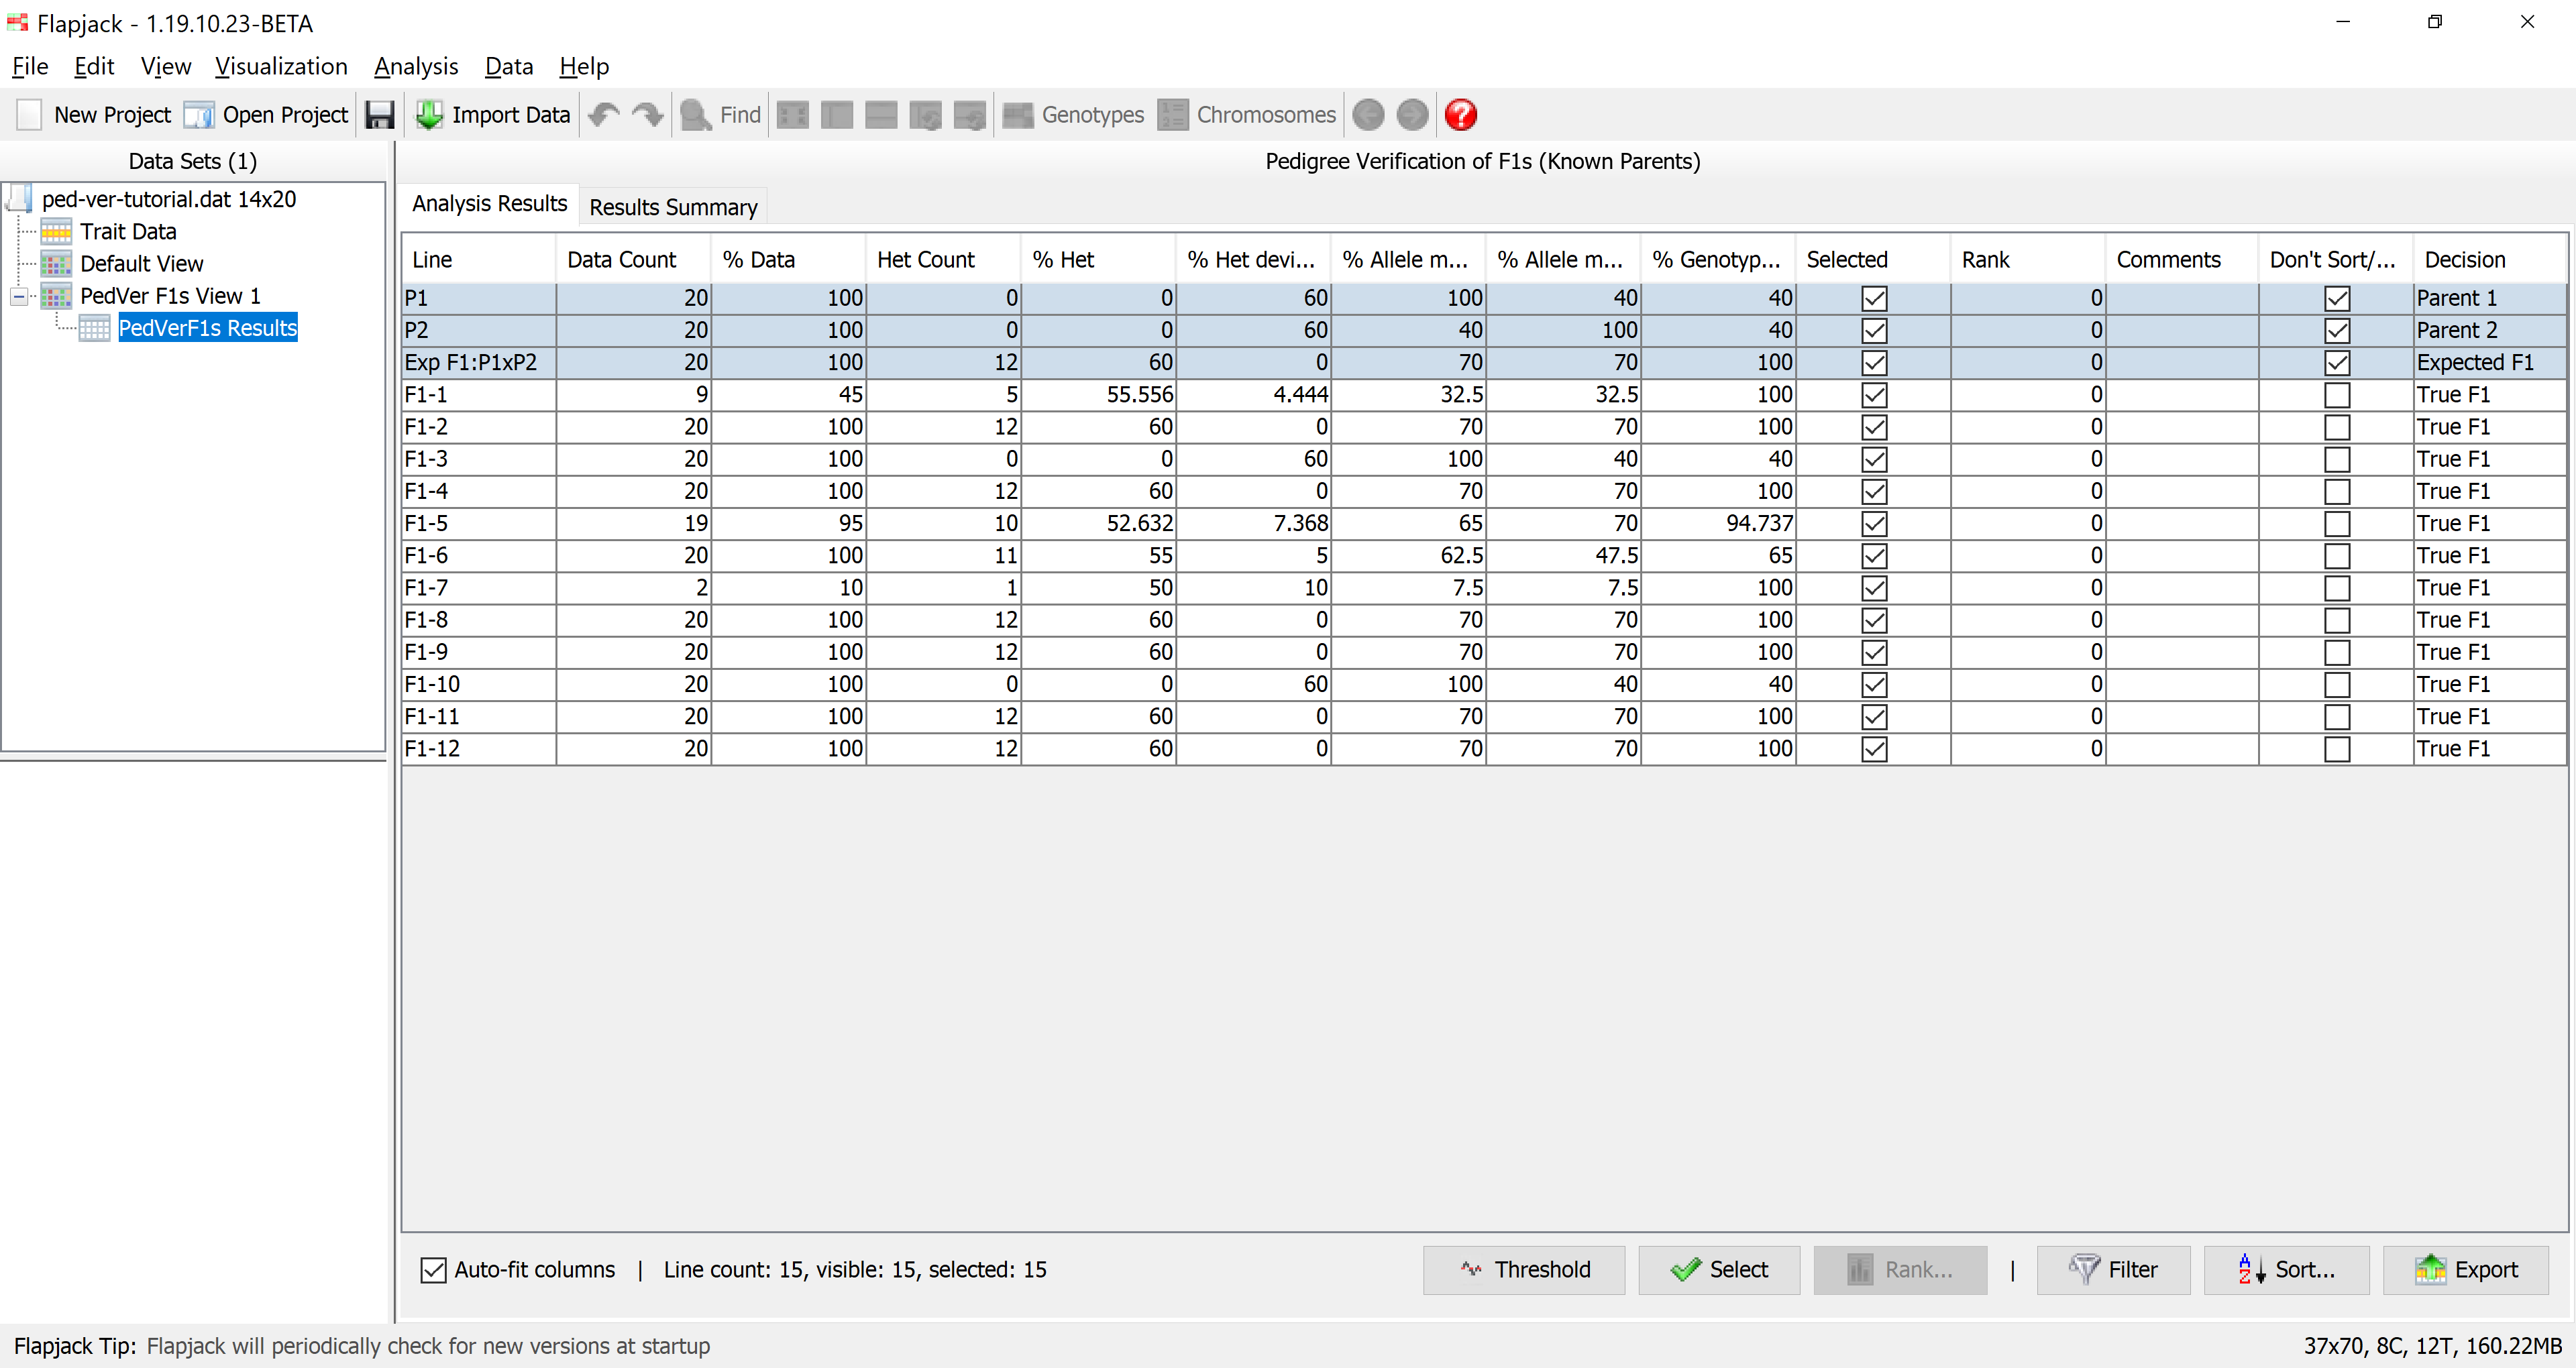The width and height of the screenshot is (2576, 1368).
Task: Select the PedVerF1s Results tree item
Action: click(x=207, y=328)
